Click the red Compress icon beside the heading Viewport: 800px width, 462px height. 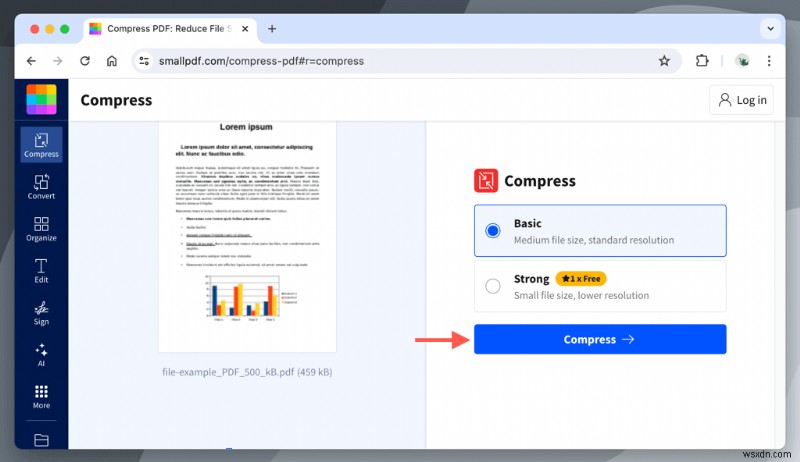tap(486, 181)
